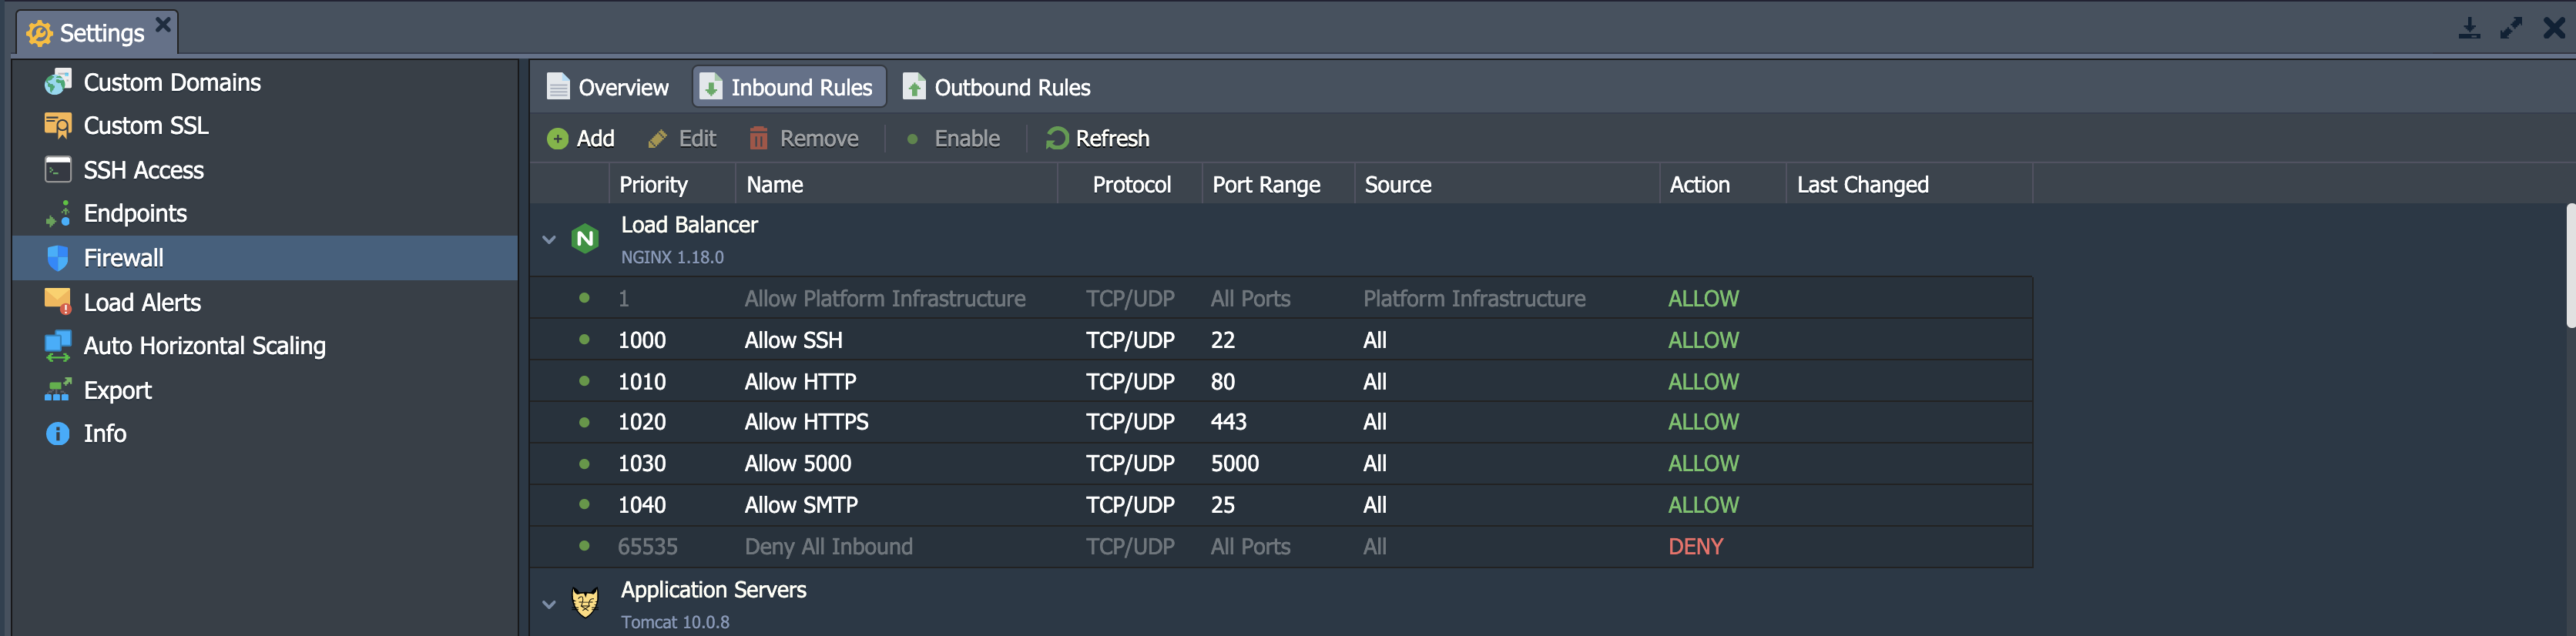Click the Inbound Rules download-arrow icon
This screenshot has height=636, width=2576.
pyautogui.click(x=710, y=87)
